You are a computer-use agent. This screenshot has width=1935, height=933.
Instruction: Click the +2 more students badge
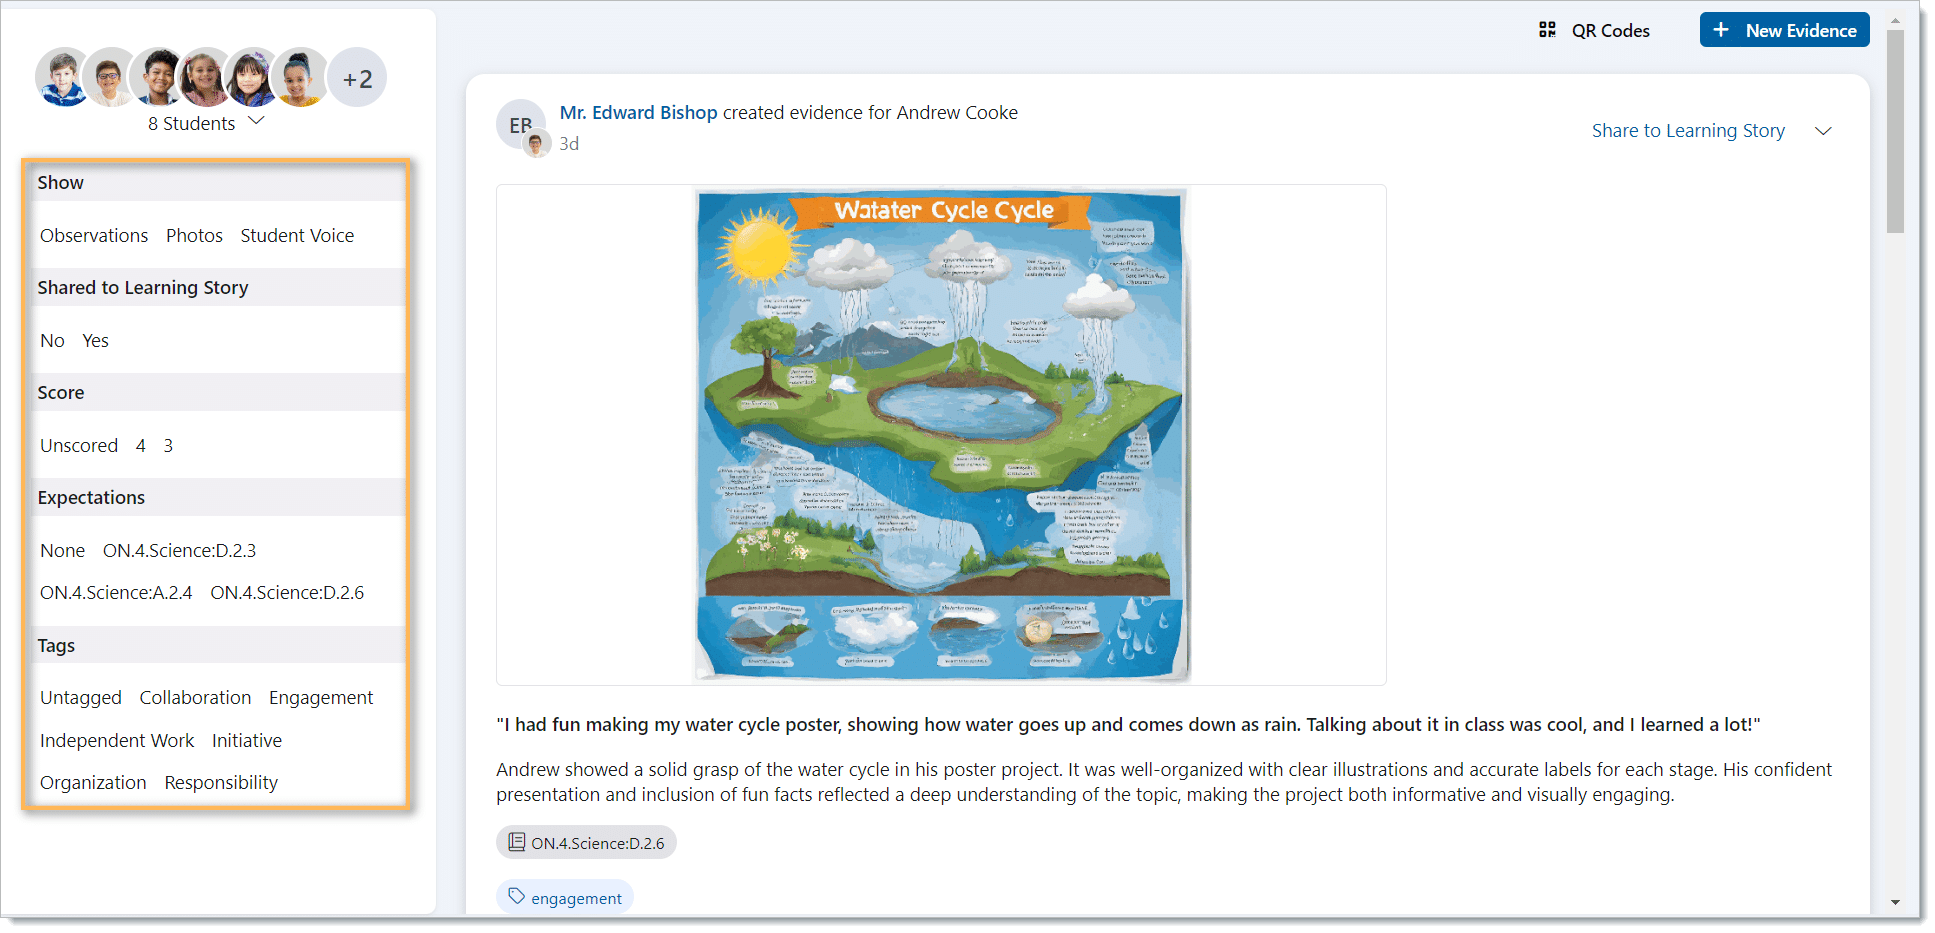click(357, 78)
